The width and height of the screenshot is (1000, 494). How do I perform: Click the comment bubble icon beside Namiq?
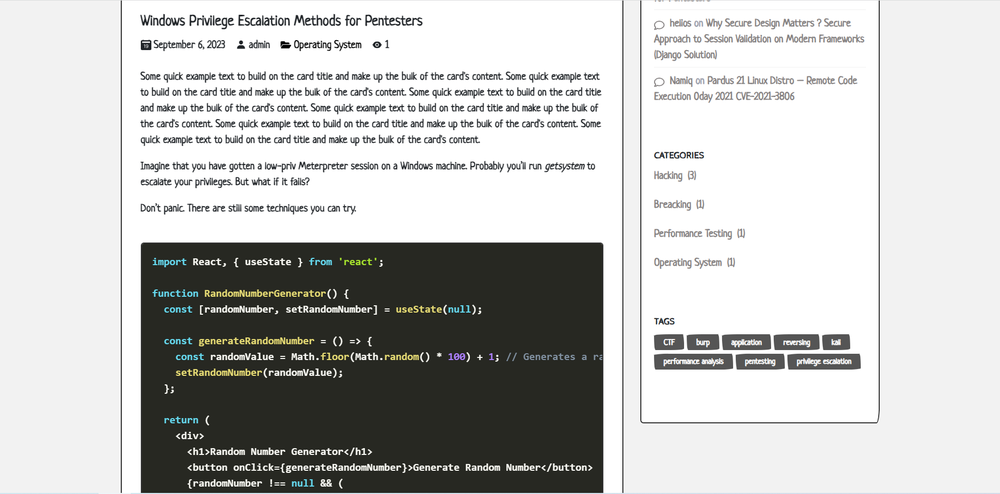click(x=659, y=82)
